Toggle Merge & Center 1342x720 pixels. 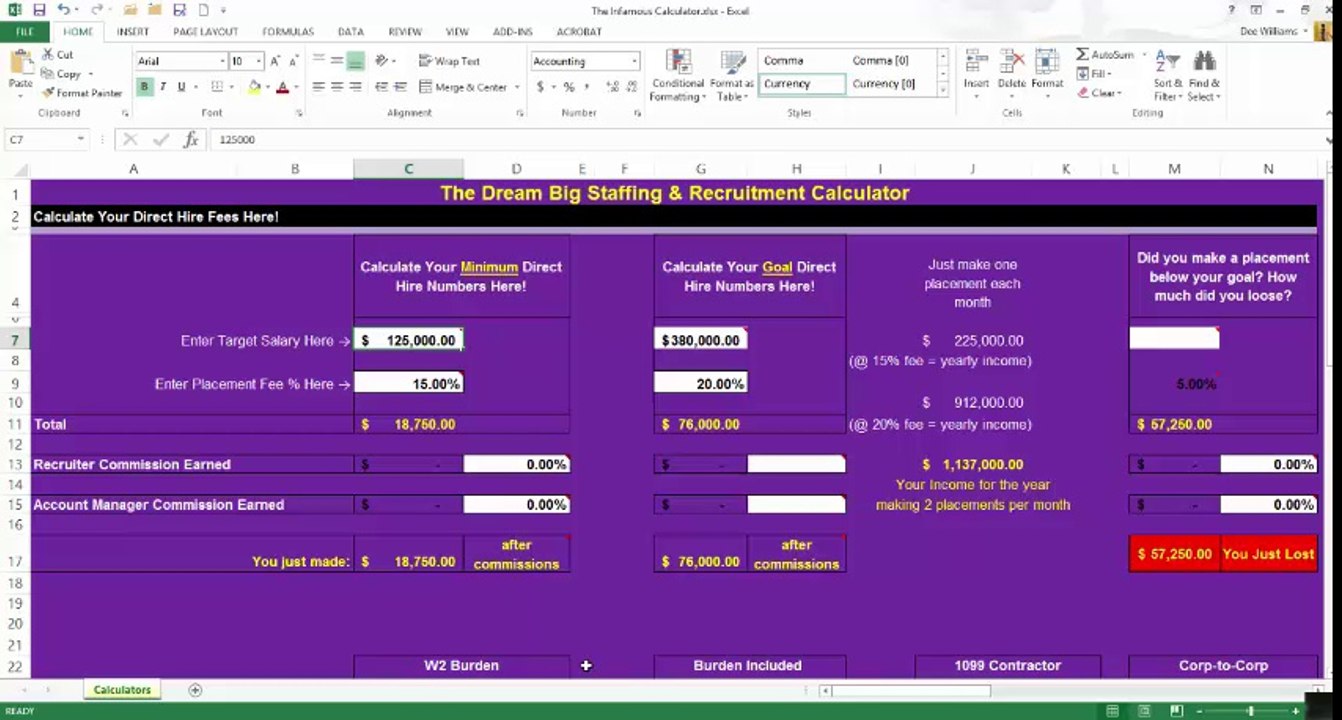click(x=463, y=87)
